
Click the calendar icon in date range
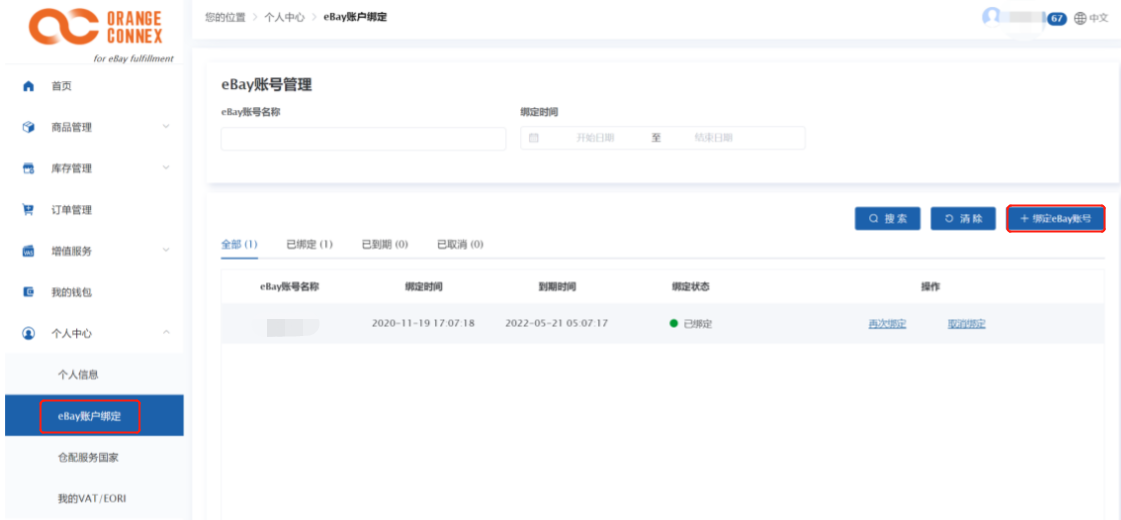(x=533, y=138)
